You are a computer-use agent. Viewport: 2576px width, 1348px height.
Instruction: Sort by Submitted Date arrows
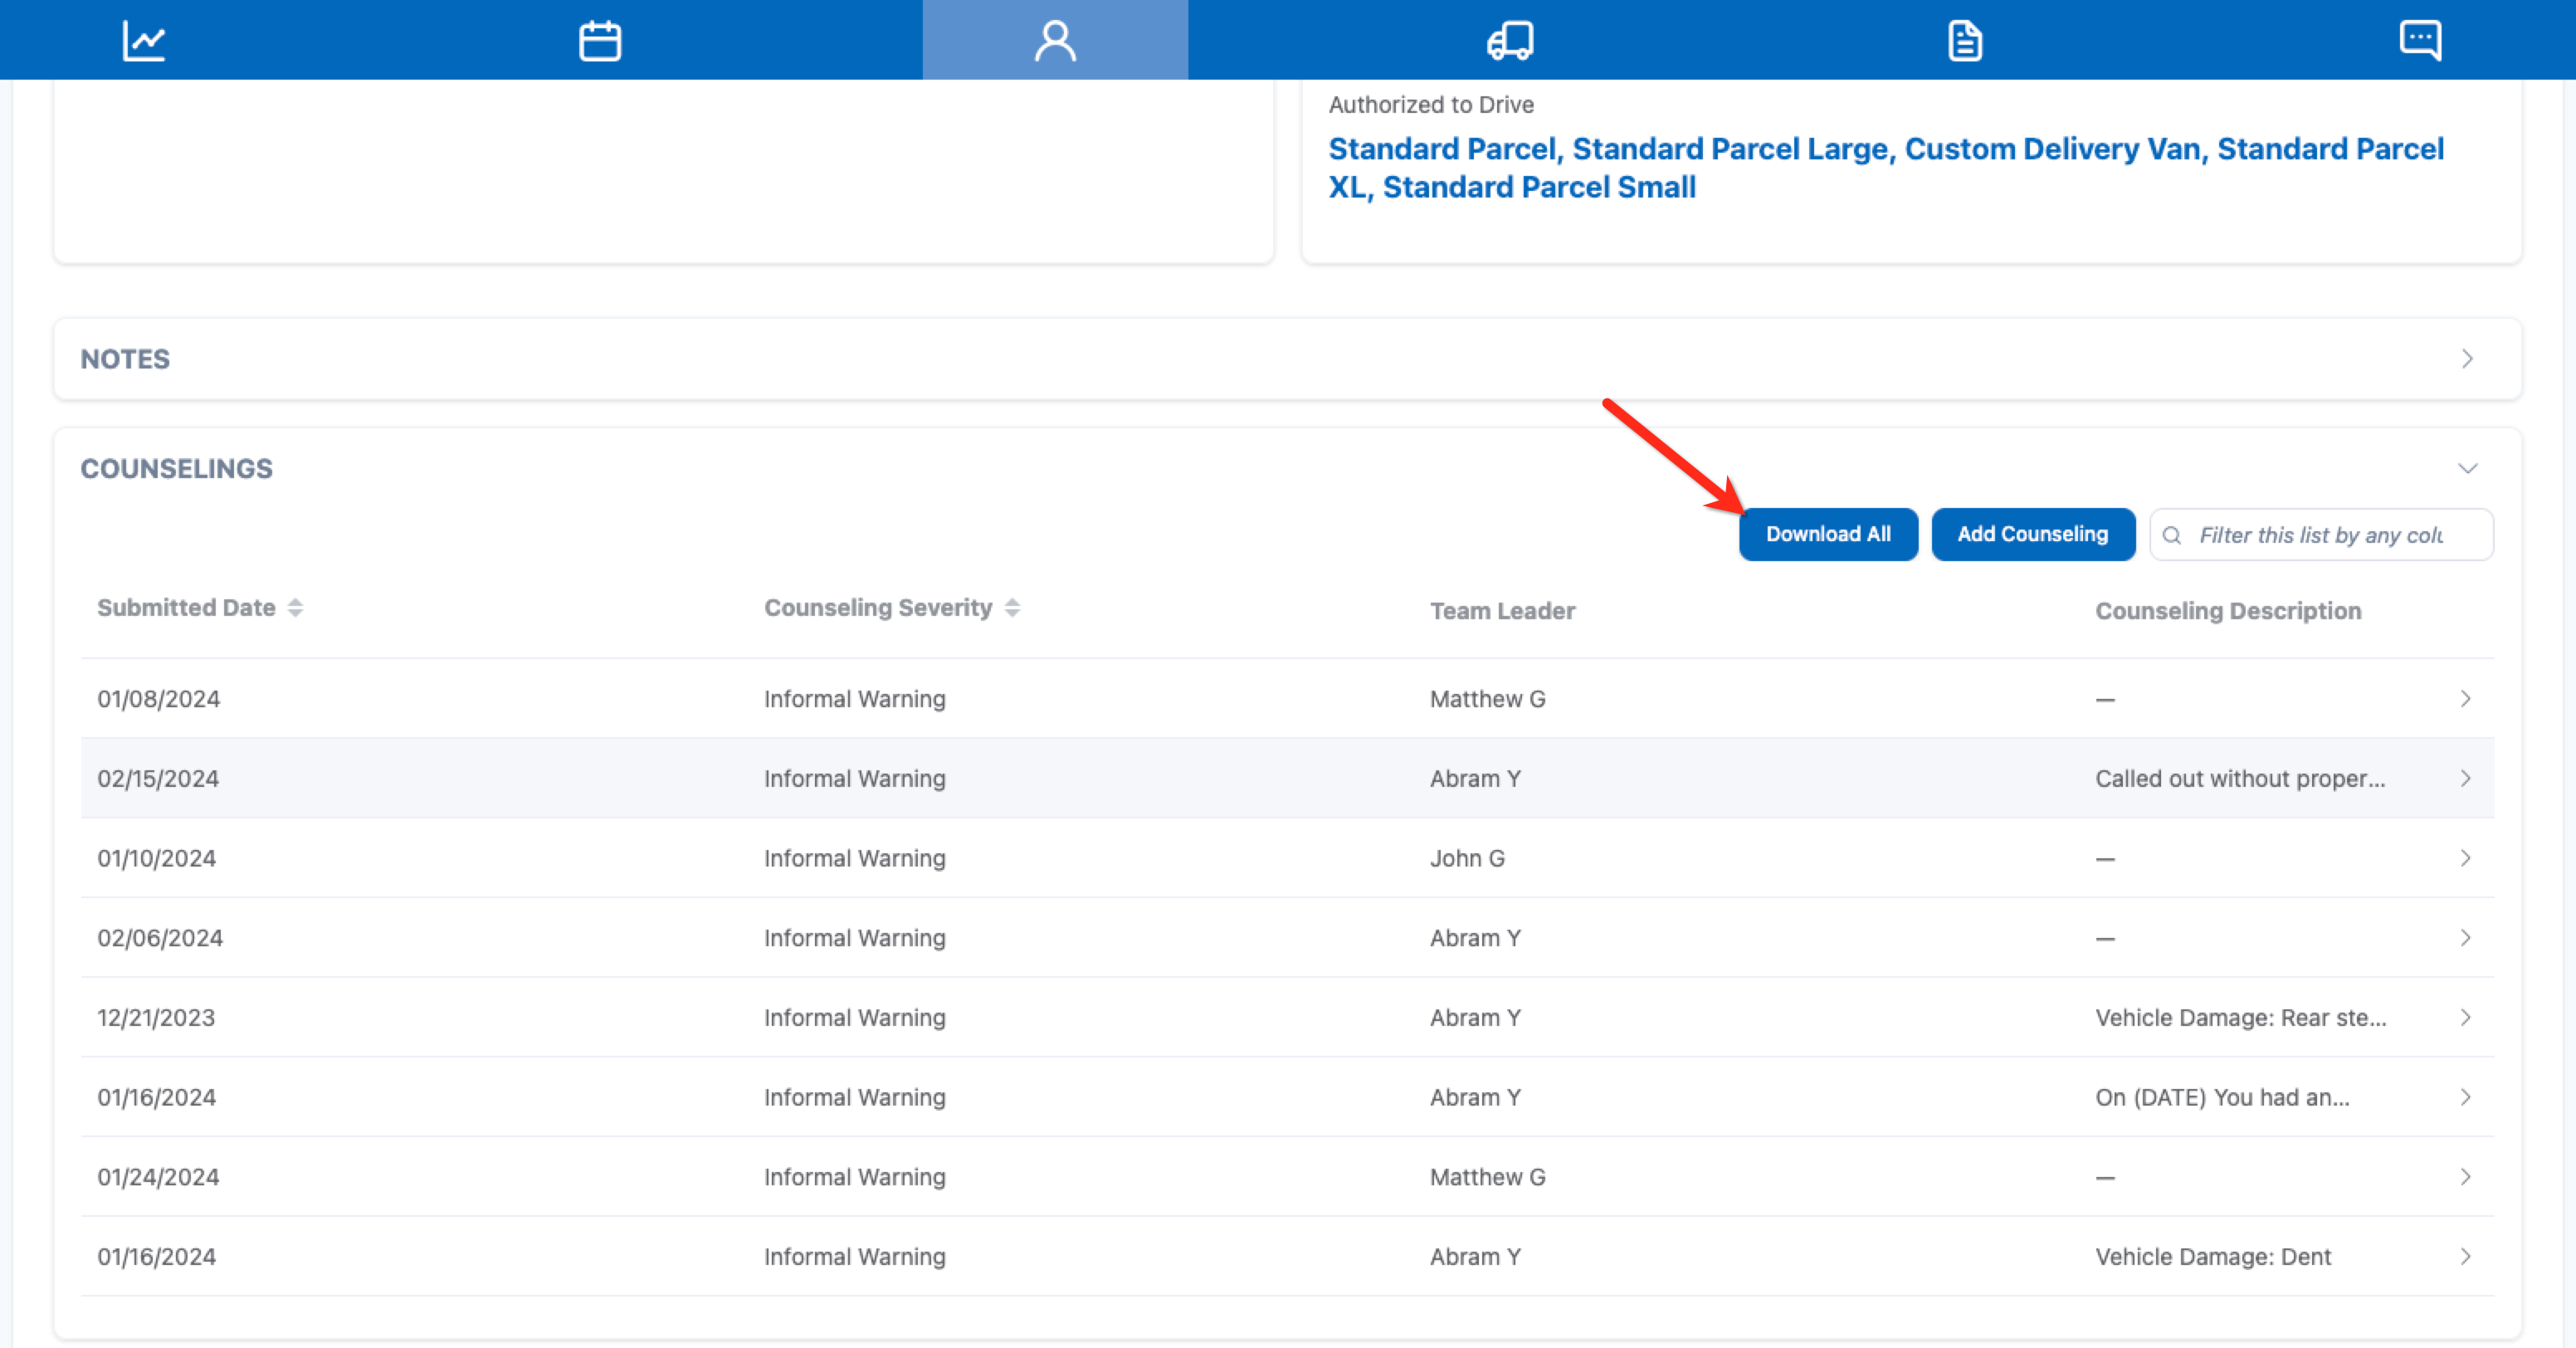click(295, 608)
